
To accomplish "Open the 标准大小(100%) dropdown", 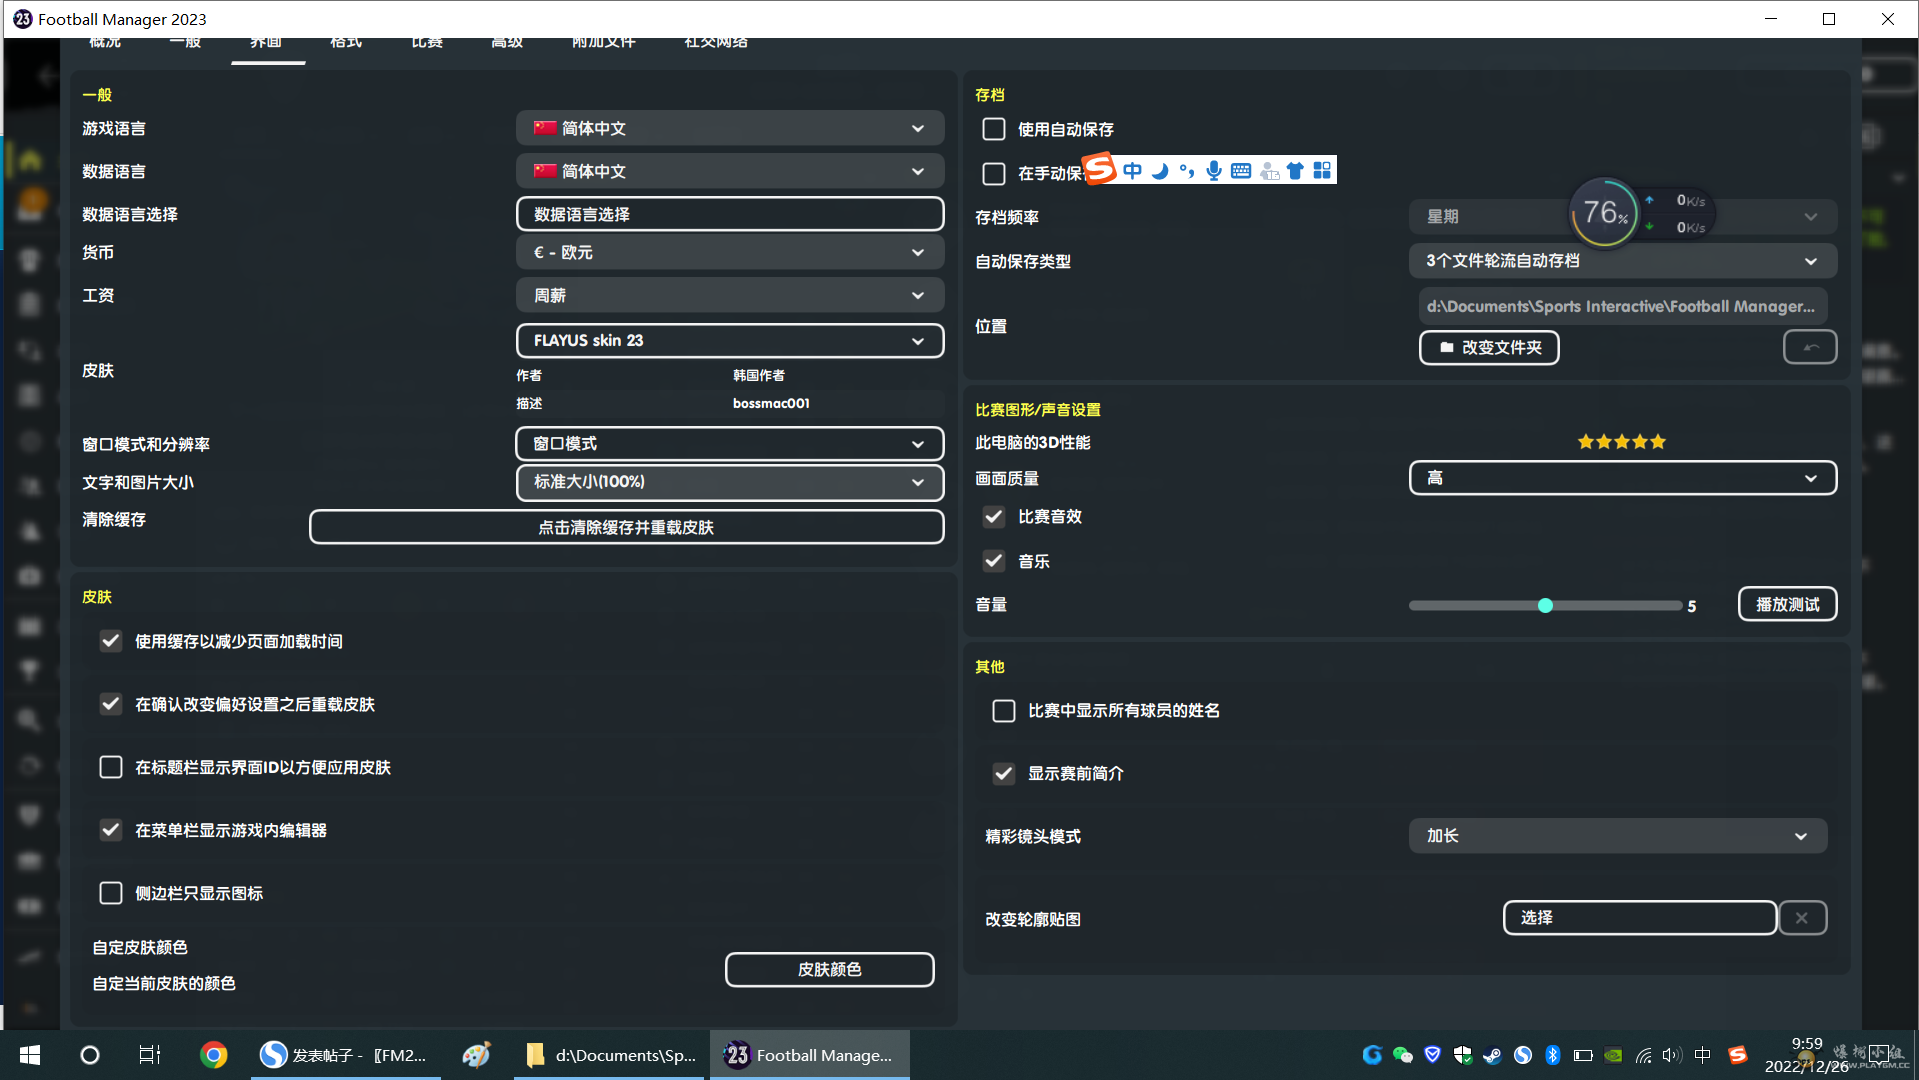I will 730,482.
